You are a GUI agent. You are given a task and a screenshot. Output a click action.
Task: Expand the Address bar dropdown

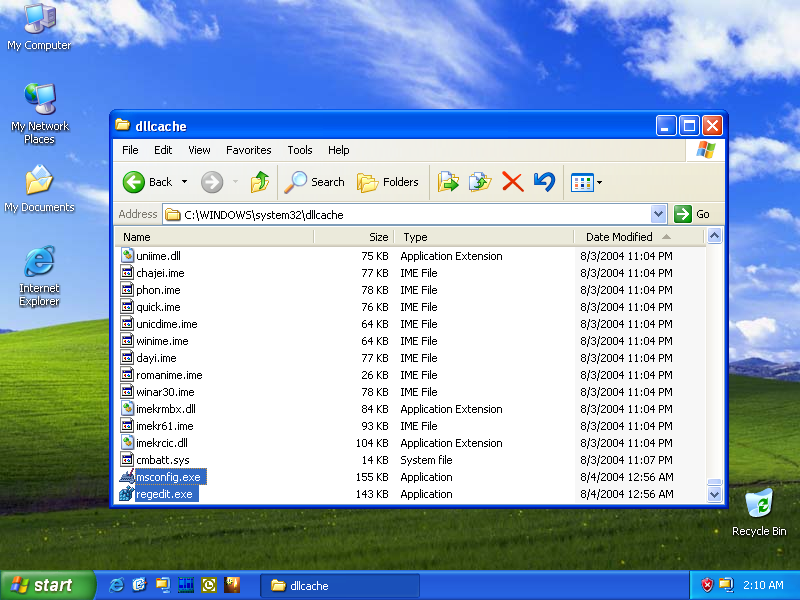[658, 214]
